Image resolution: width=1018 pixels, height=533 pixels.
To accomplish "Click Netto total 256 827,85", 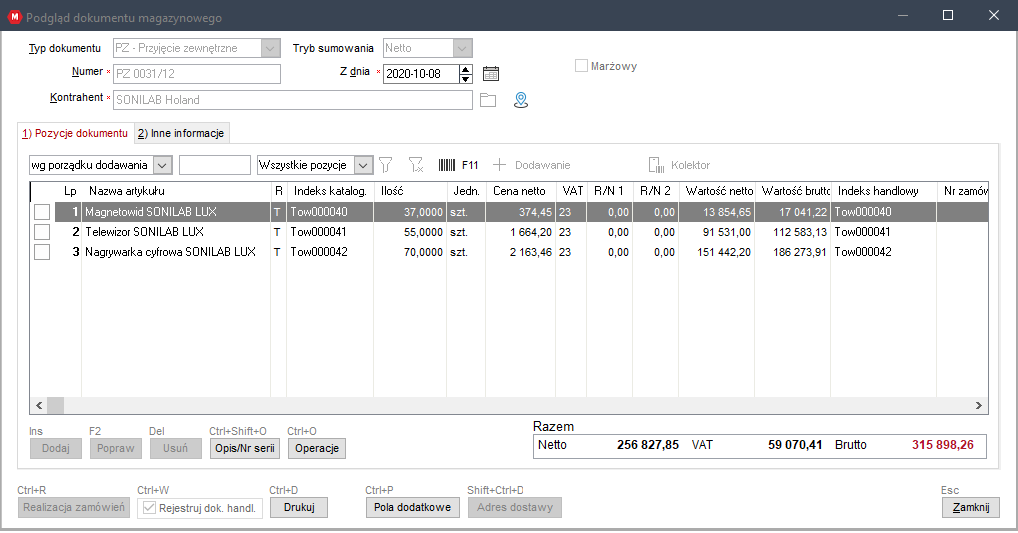I will pyautogui.click(x=648, y=445).
